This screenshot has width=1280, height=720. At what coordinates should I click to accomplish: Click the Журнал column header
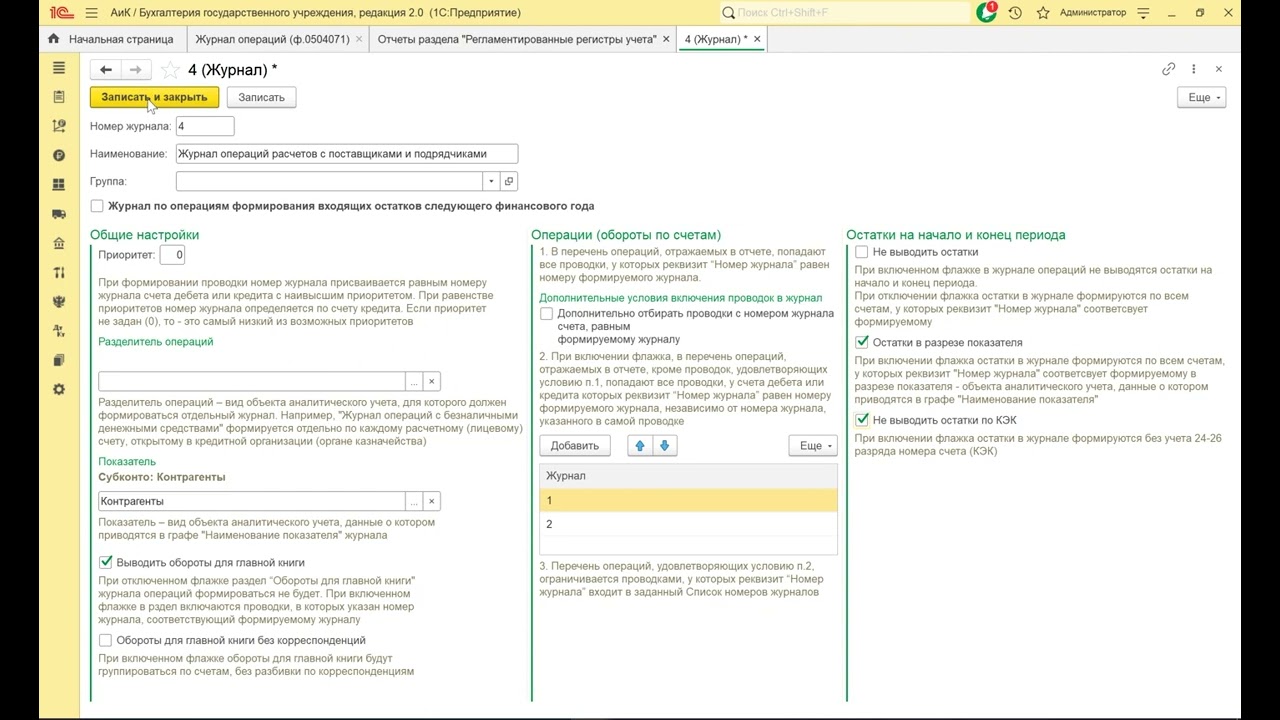click(x=688, y=476)
